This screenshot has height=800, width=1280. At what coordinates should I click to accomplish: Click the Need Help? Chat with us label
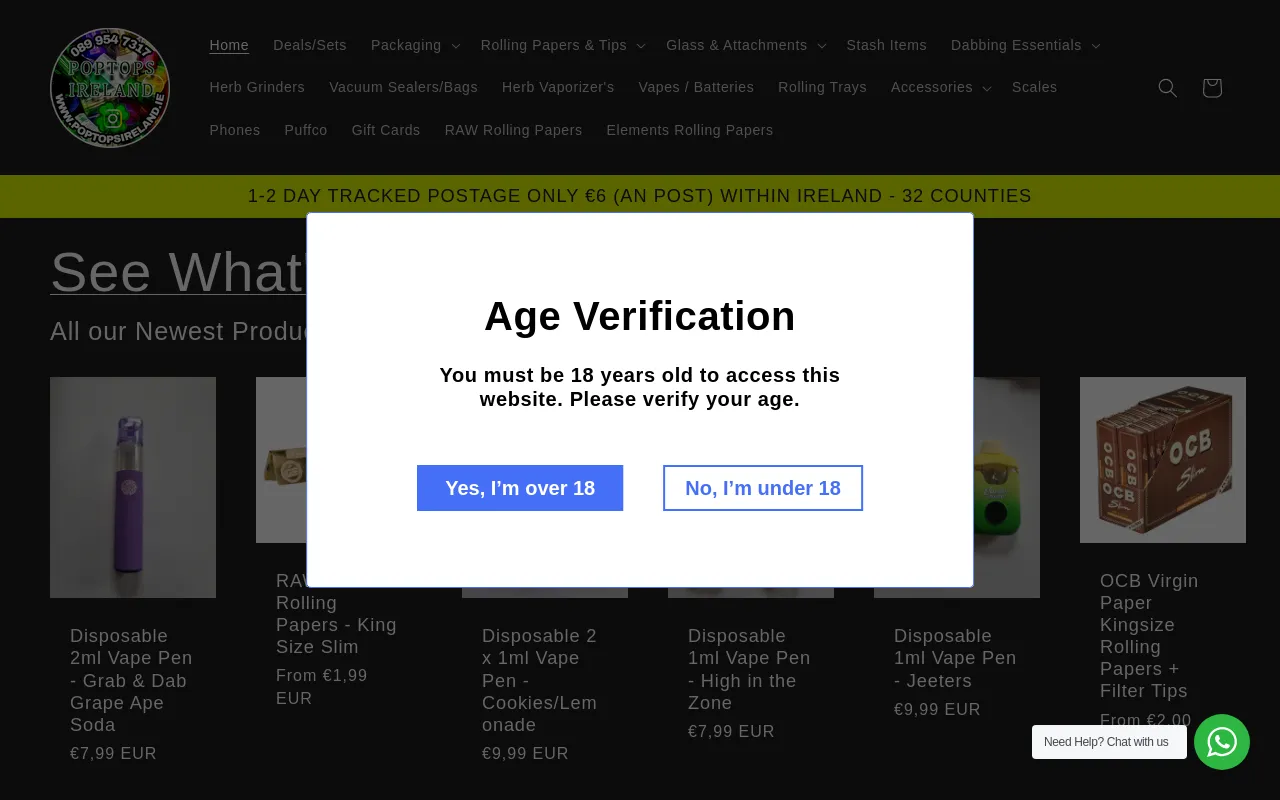click(1108, 742)
